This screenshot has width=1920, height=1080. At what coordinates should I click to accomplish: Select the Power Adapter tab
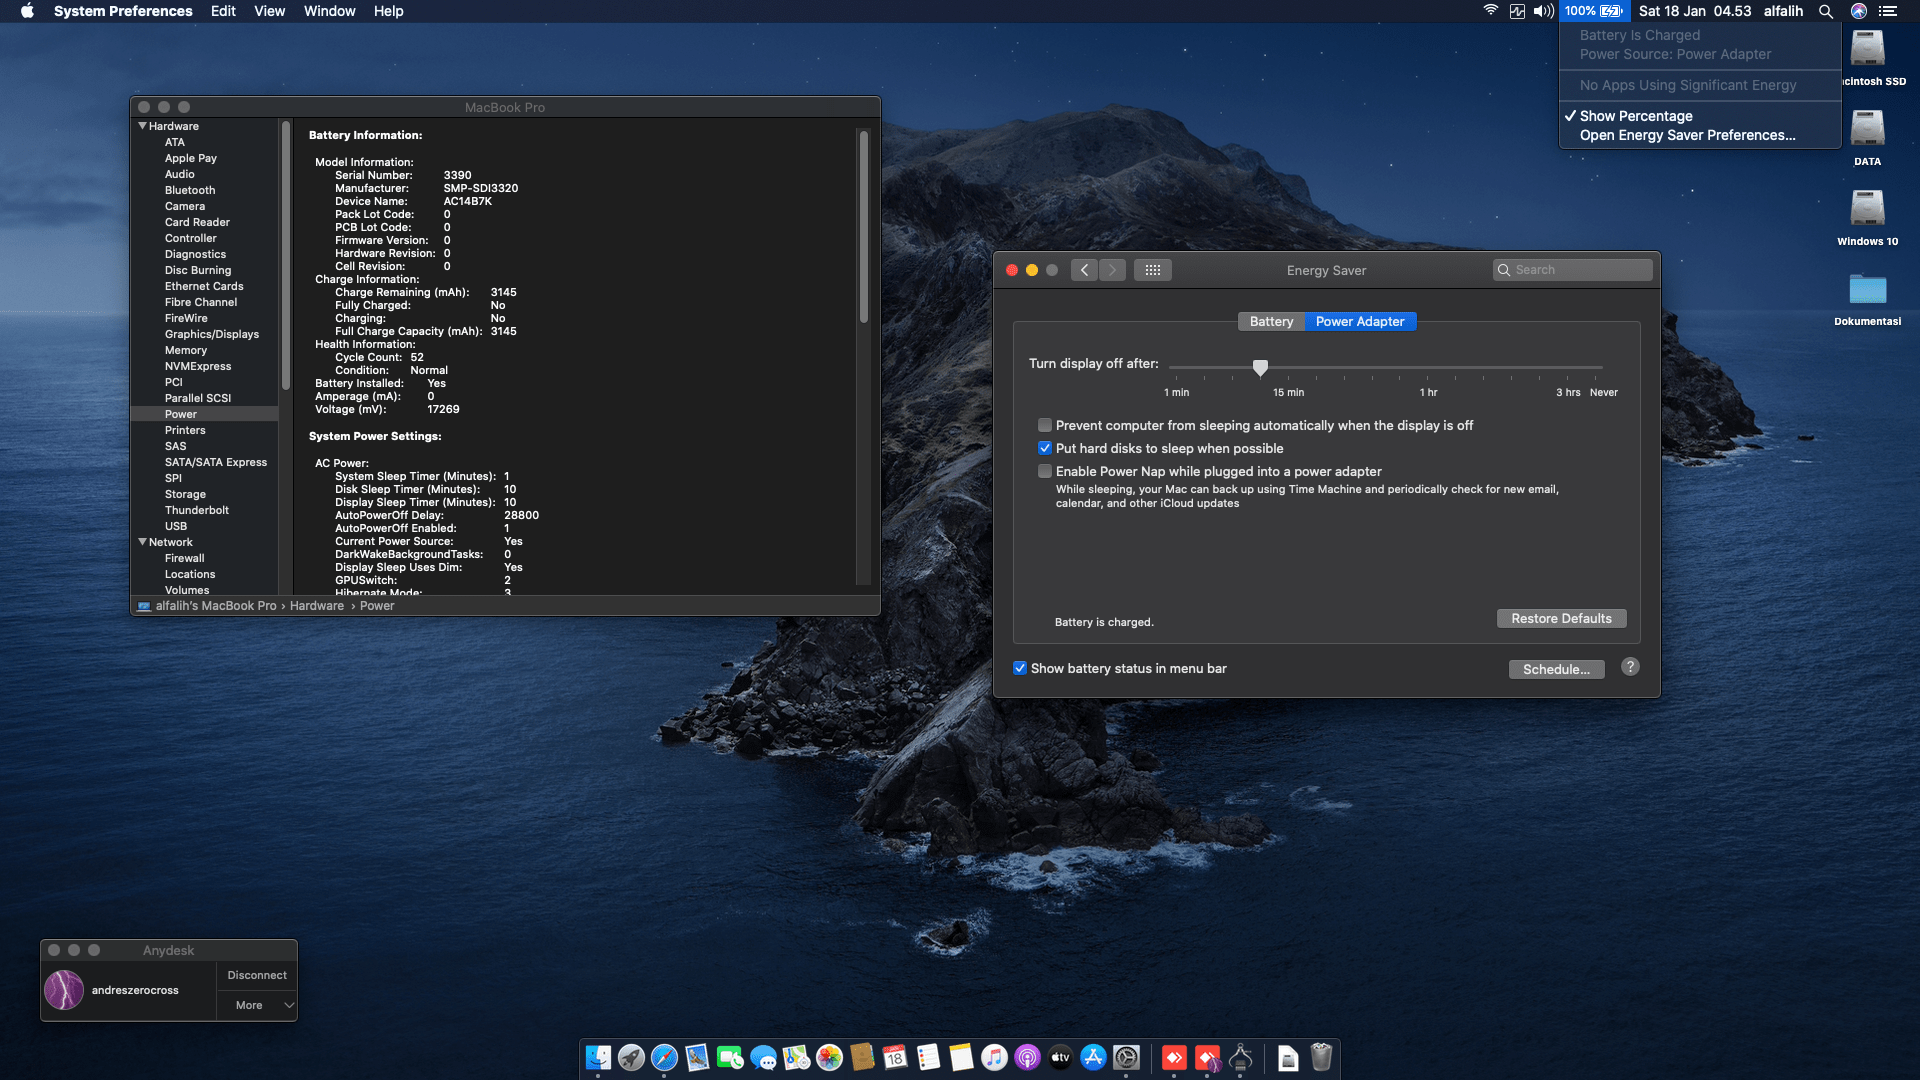(x=1360, y=321)
